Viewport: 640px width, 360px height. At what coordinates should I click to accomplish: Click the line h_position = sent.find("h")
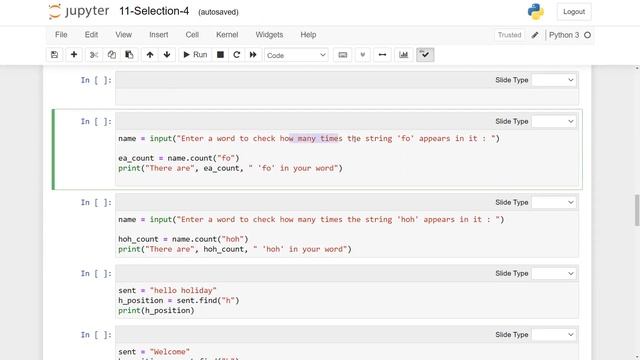coord(179,300)
